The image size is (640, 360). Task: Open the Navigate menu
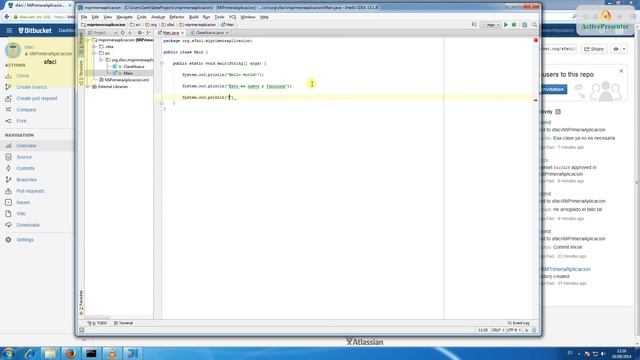point(124,17)
